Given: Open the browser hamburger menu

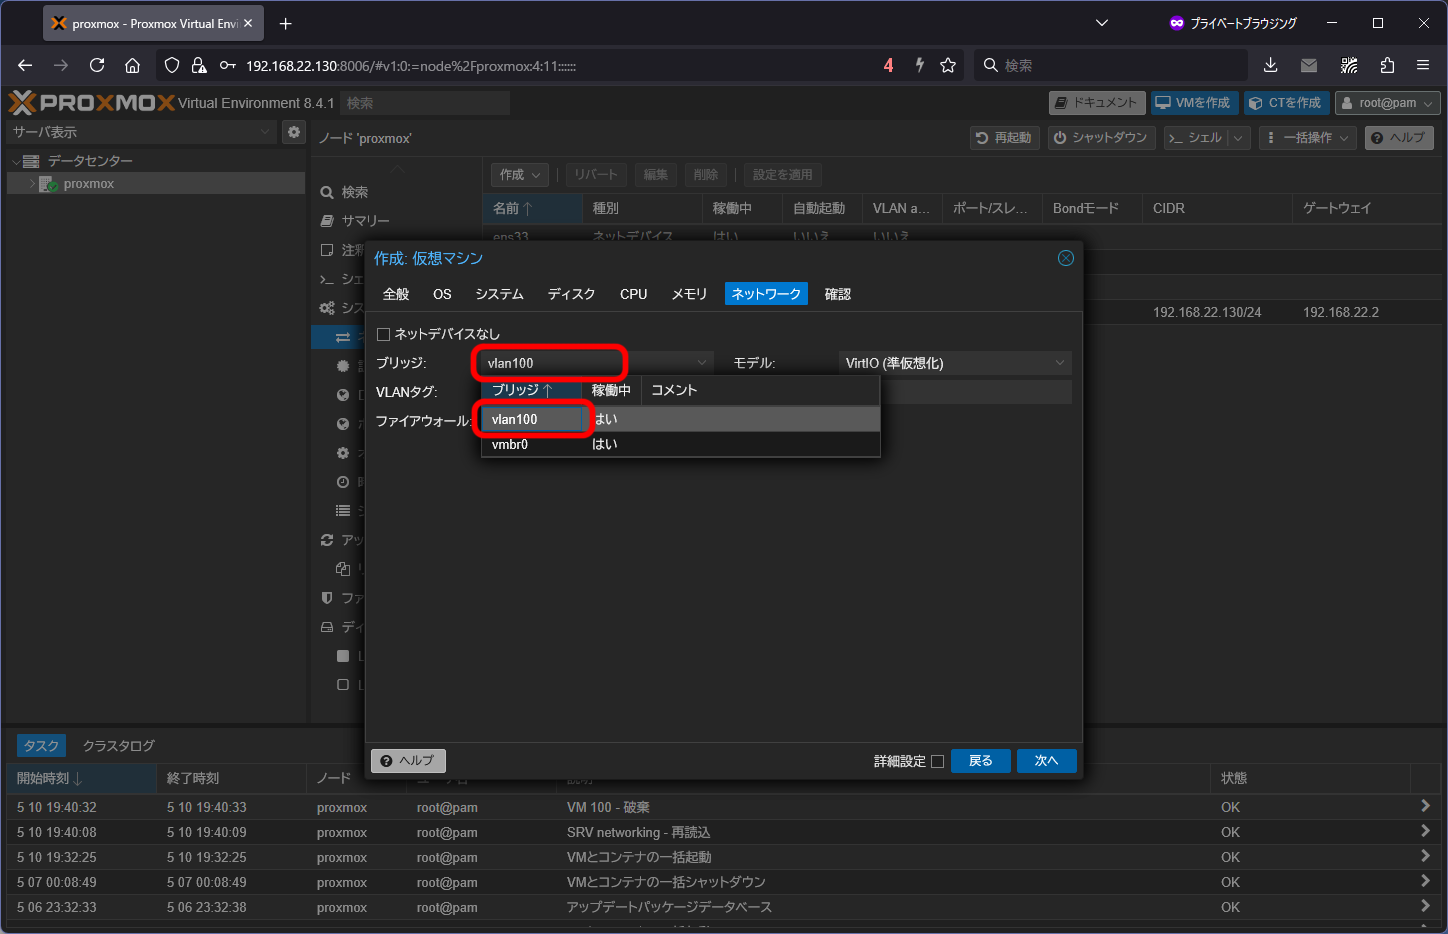Looking at the screenshot, I should point(1423,65).
